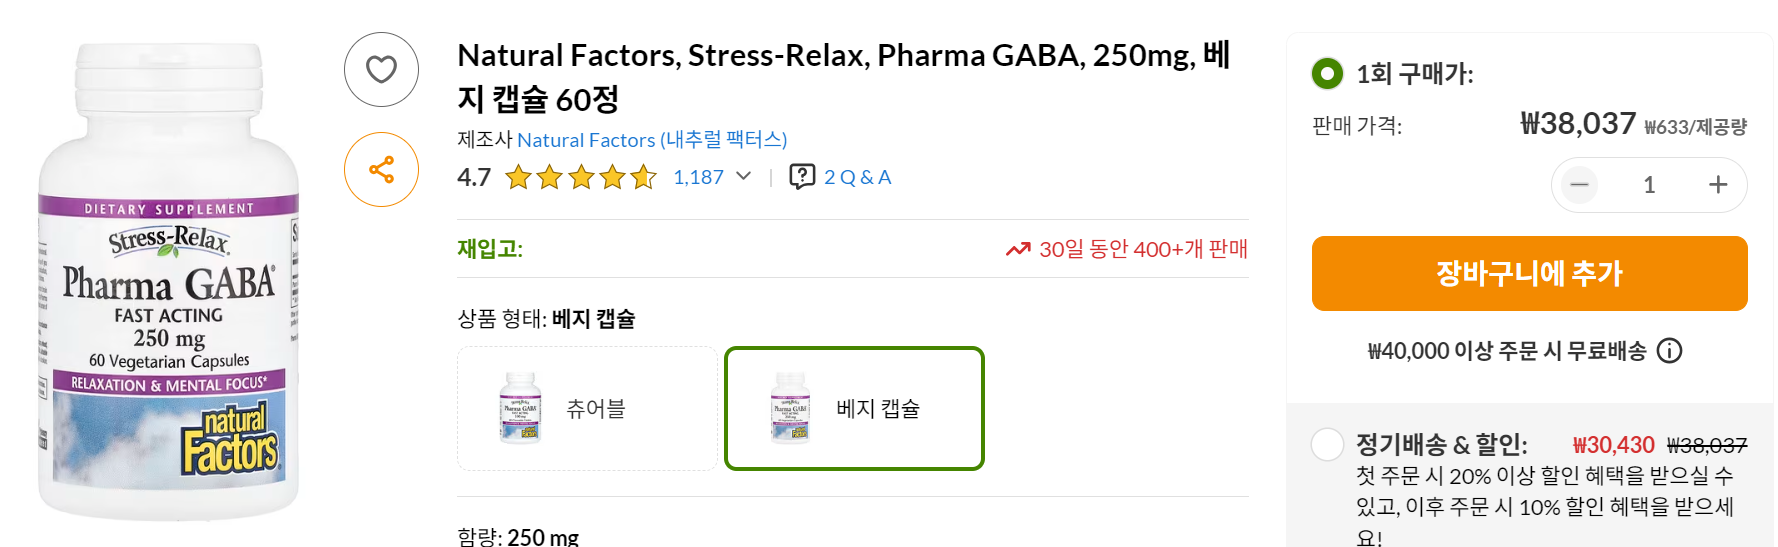
Task: Select the 1회 구매가 radio option
Action: tap(1327, 73)
